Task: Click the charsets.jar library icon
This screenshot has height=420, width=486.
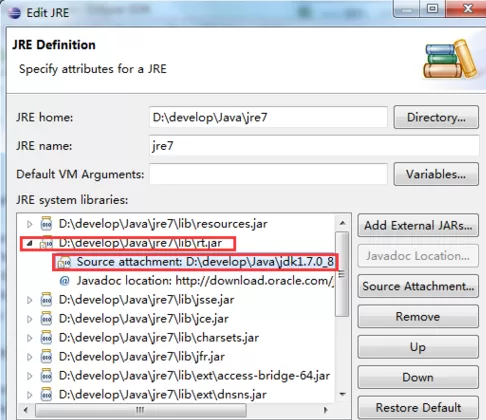Action: 46,338
